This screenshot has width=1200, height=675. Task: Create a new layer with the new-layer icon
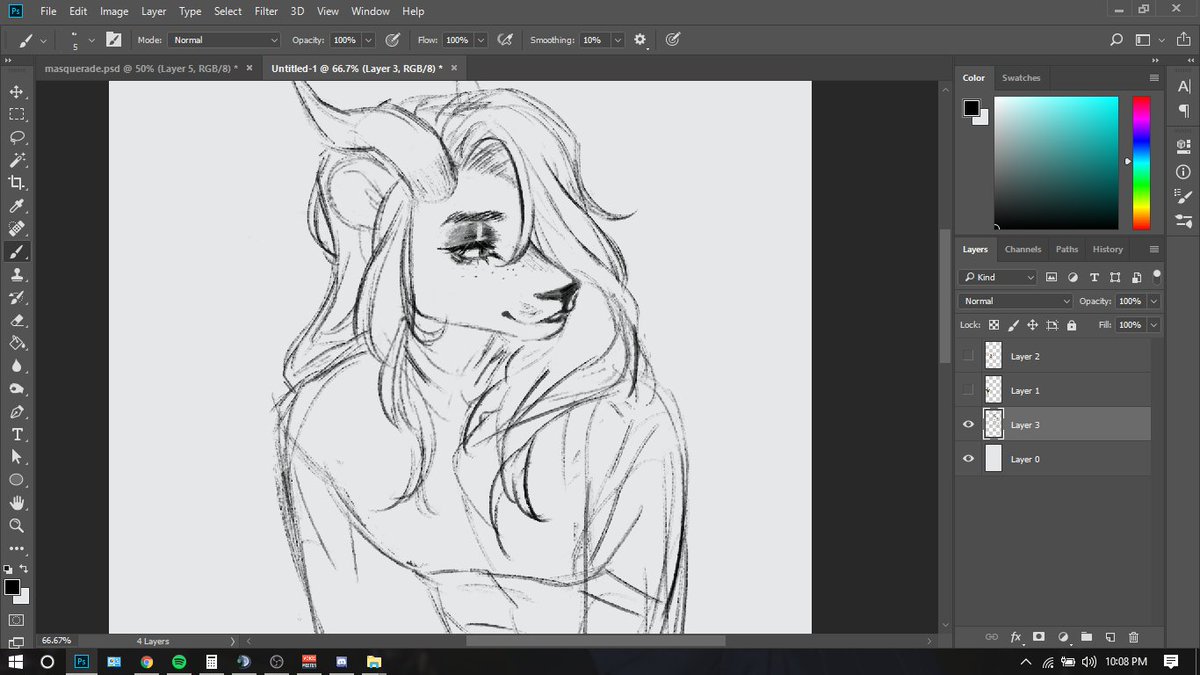point(1110,637)
